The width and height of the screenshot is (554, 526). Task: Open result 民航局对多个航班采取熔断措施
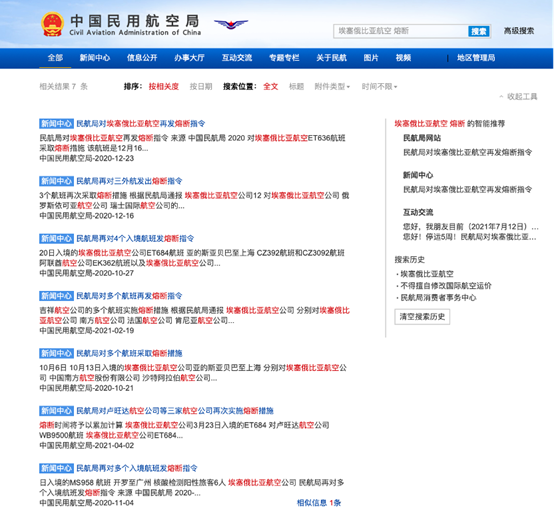point(129,353)
